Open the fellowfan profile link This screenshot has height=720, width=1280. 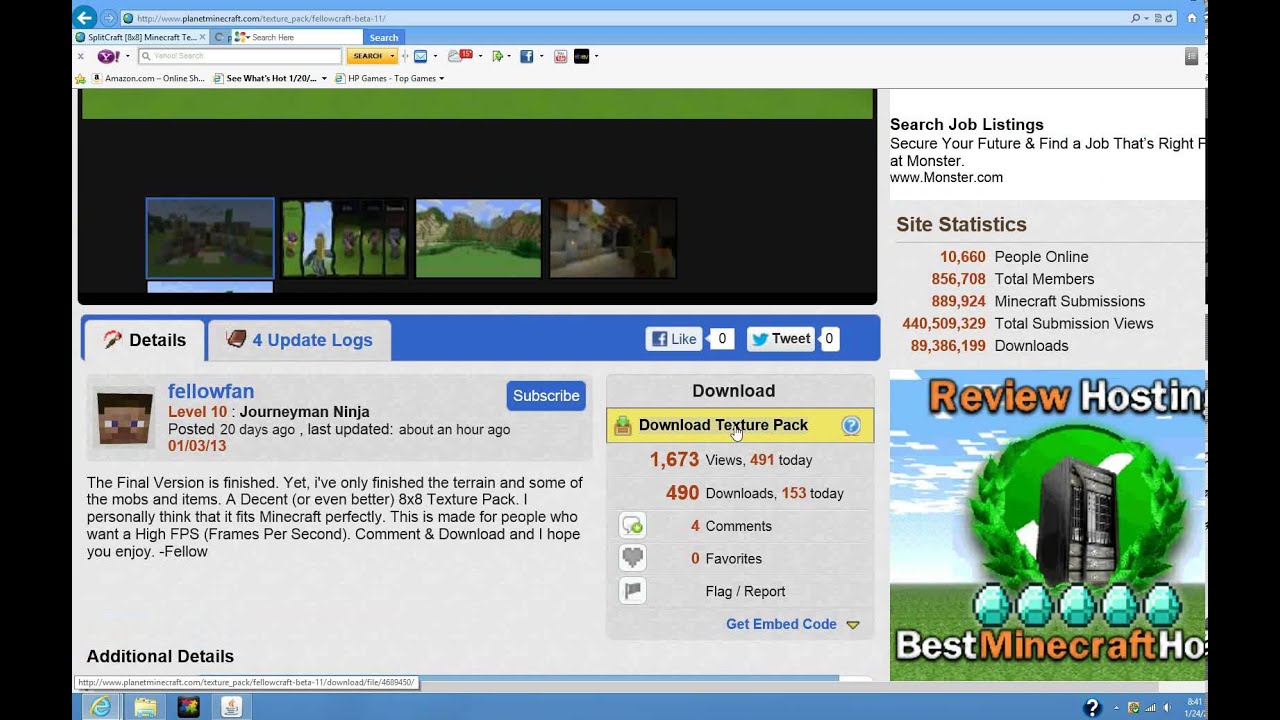click(211, 391)
